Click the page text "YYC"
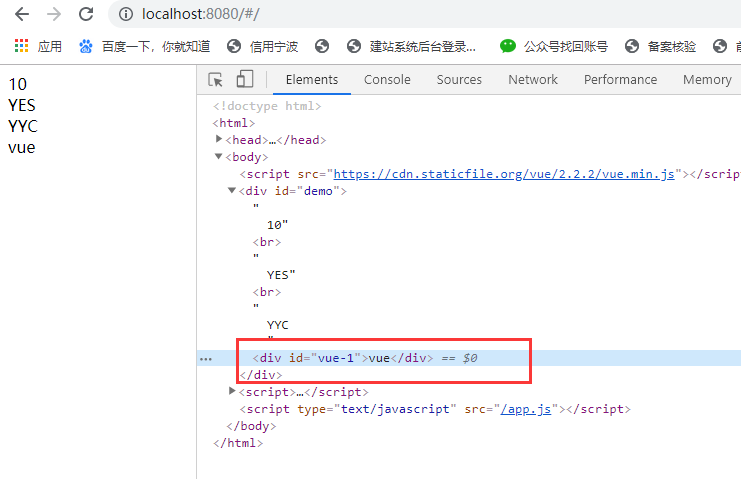The width and height of the screenshot is (741, 479). coord(23,126)
